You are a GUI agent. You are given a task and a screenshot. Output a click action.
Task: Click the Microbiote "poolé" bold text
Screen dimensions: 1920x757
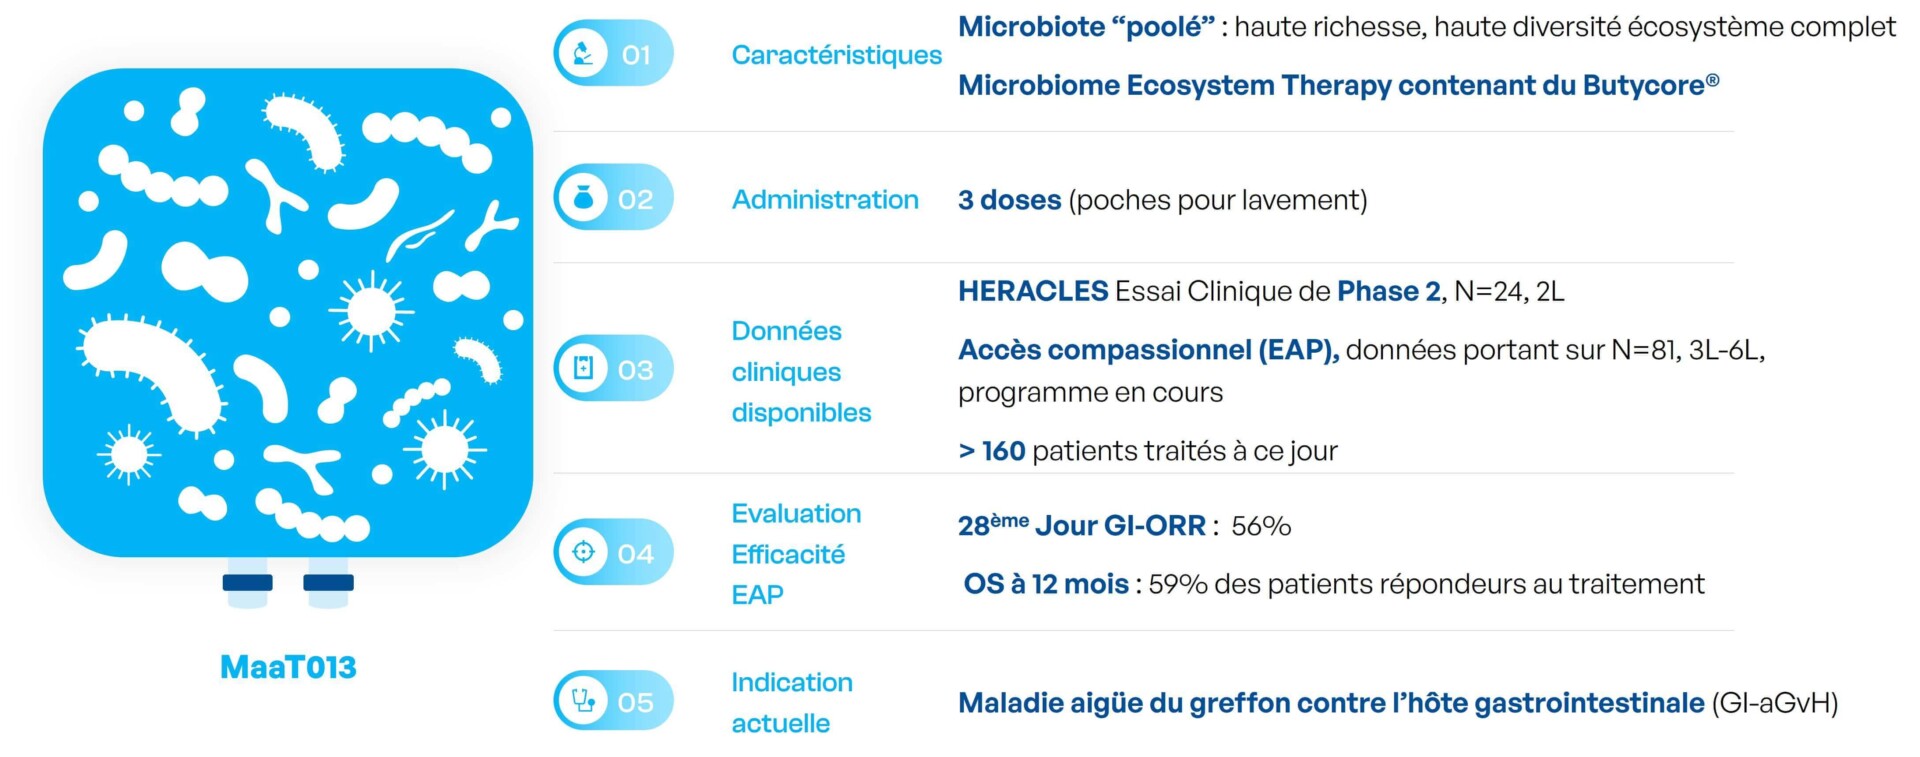coord(1086,27)
